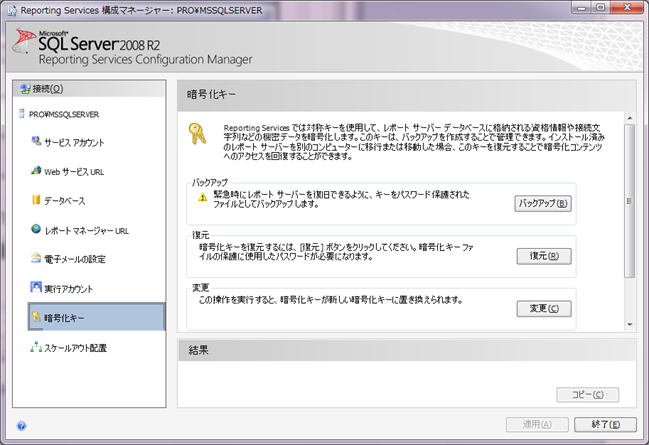Click the スケールアウト配置 network icon
649x445 pixels.
[x=36, y=347]
